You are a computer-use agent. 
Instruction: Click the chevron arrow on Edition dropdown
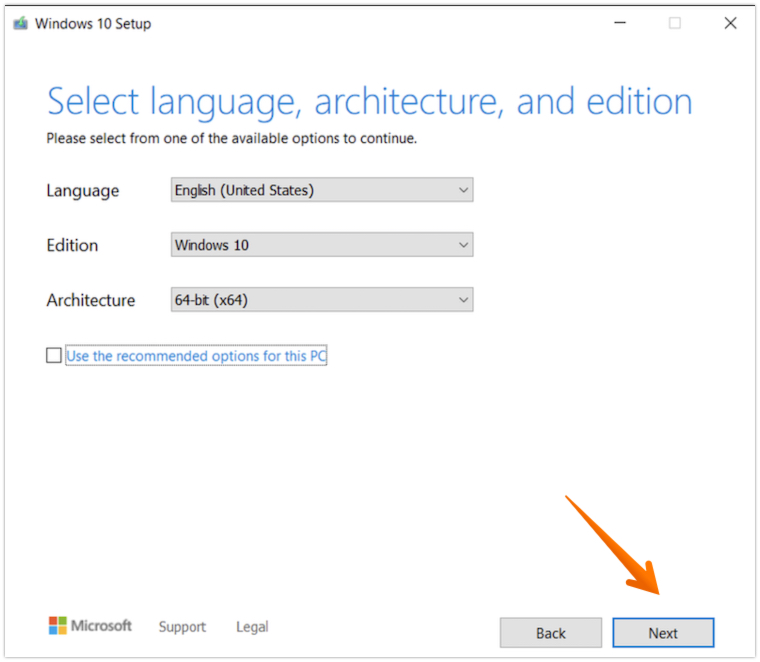[x=462, y=245]
